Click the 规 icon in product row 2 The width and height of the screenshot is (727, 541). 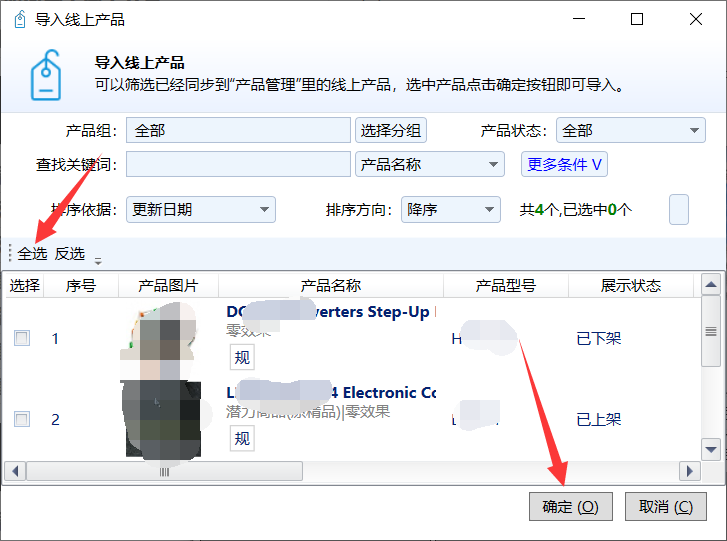pyautogui.click(x=242, y=438)
